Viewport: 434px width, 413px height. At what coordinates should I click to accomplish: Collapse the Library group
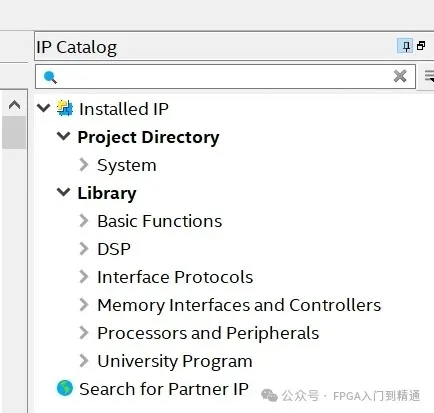point(63,192)
